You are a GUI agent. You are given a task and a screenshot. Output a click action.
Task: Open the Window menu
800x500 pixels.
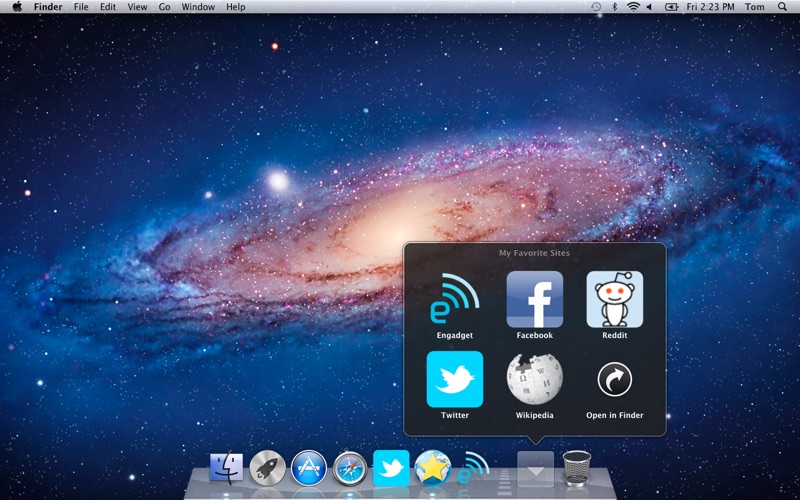tap(198, 7)
